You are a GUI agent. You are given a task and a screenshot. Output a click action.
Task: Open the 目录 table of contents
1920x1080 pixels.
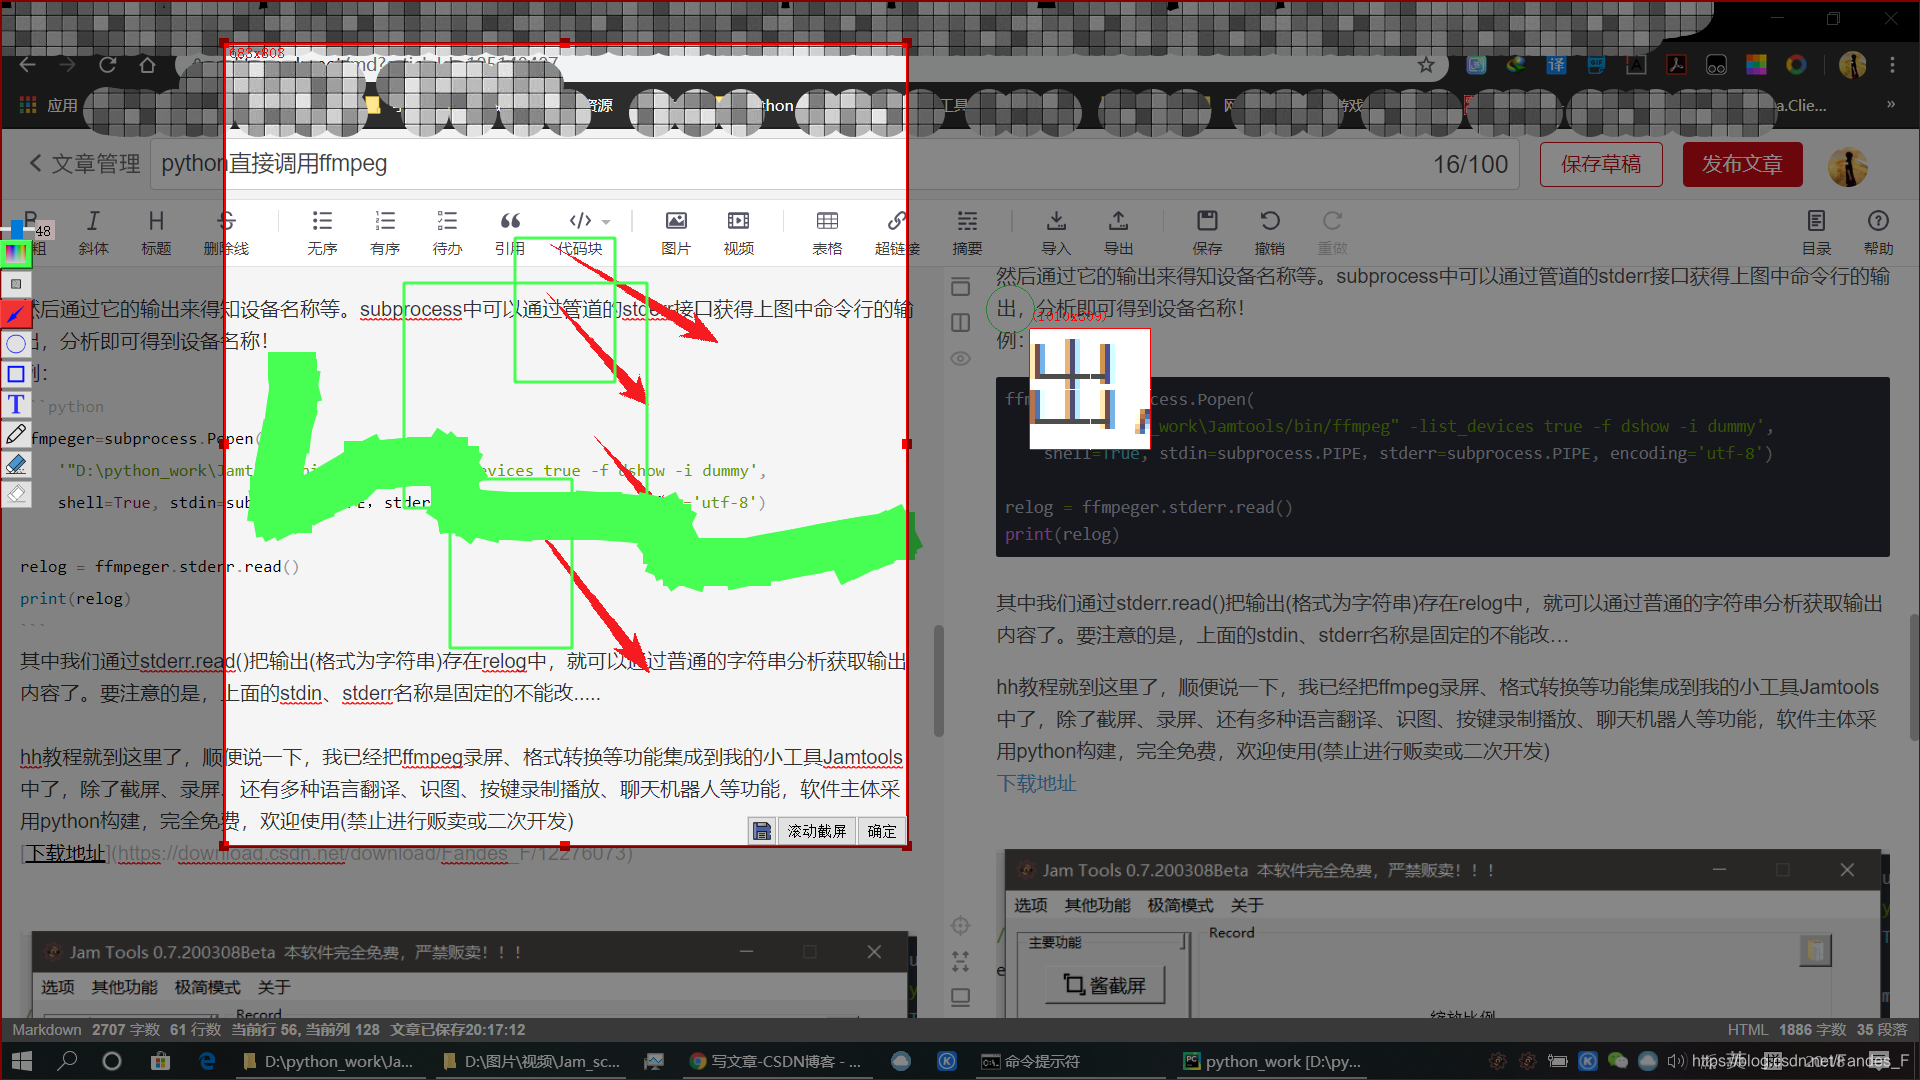tap(1817, 232)
